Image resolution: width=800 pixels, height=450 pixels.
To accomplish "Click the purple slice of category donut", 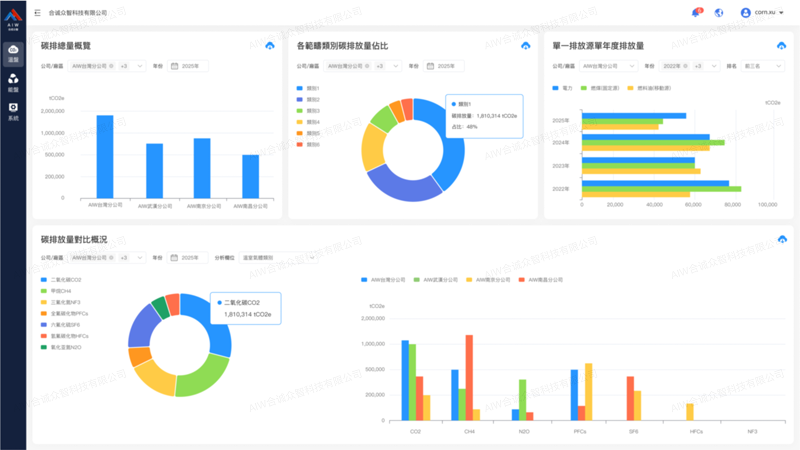I will (x=403, y=185).
